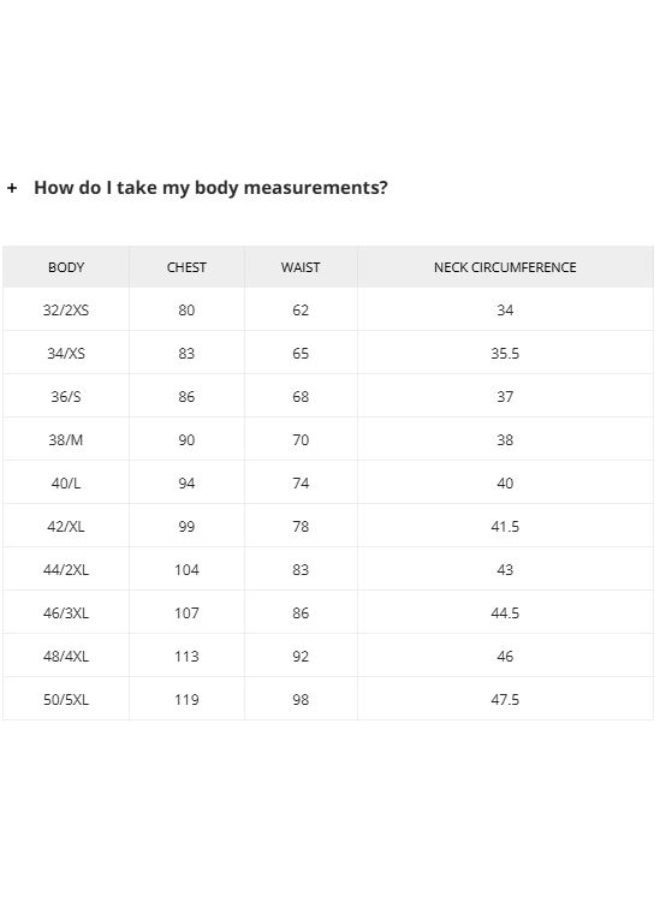The image size is (660, 900).
Task: Select waist value 74 in 40/L row
Action: coord(300,483)
